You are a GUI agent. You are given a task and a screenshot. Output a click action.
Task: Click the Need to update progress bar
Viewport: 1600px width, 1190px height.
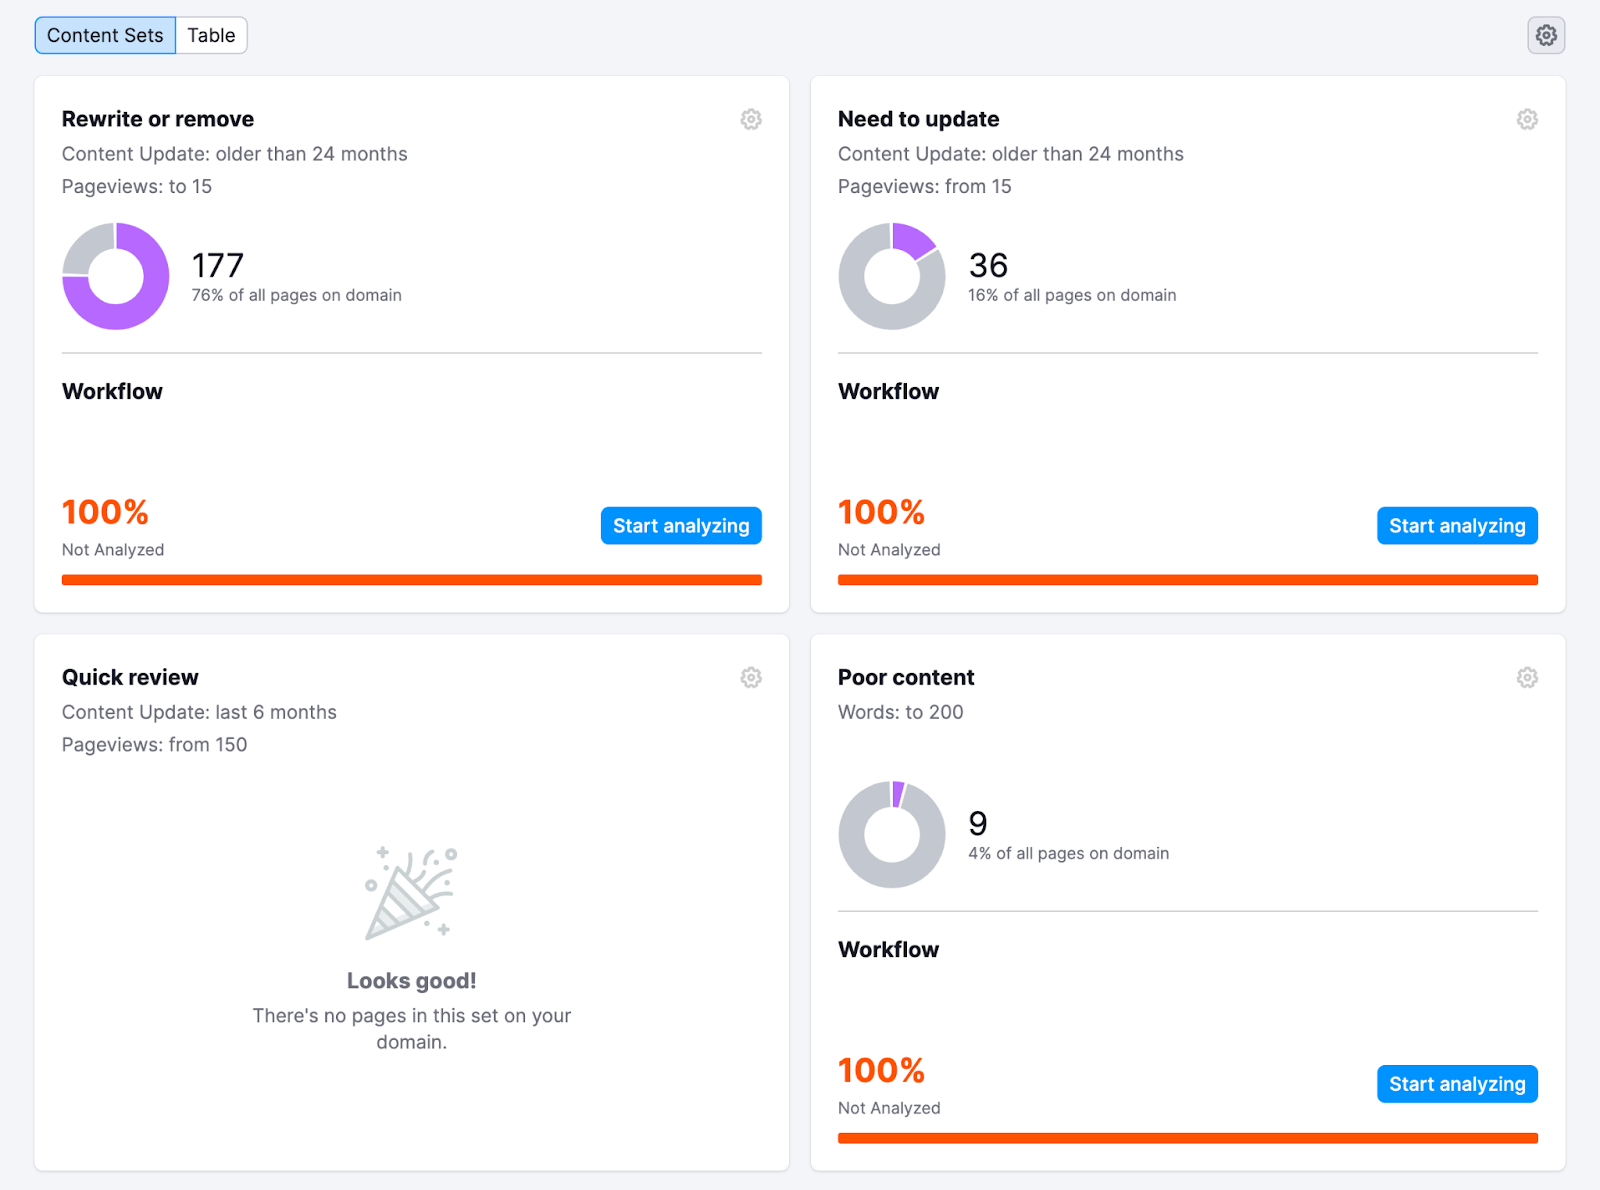[x=1187, y=580]
